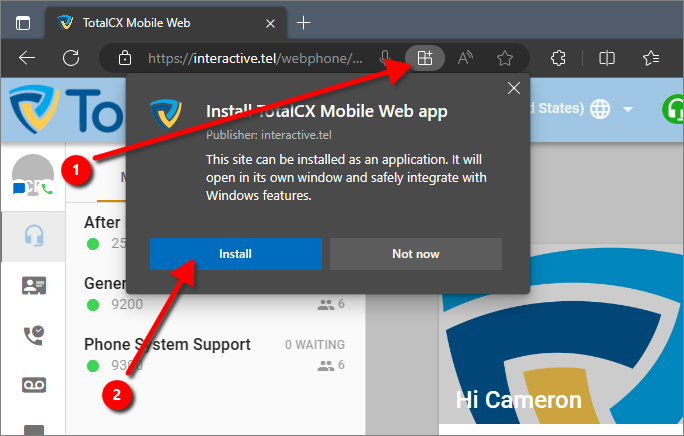684x436 pixels.
Task: Open the voicemail sidebar icon
Action: point(34,385)
